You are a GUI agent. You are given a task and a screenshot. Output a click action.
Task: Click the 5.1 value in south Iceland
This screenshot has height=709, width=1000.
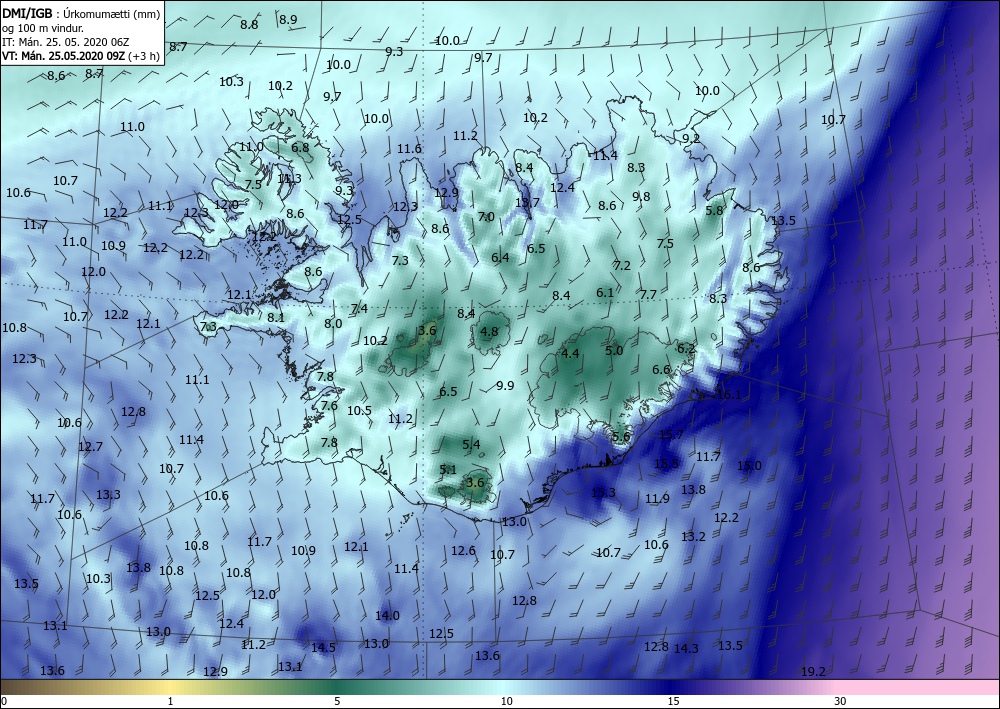[448, 470]
